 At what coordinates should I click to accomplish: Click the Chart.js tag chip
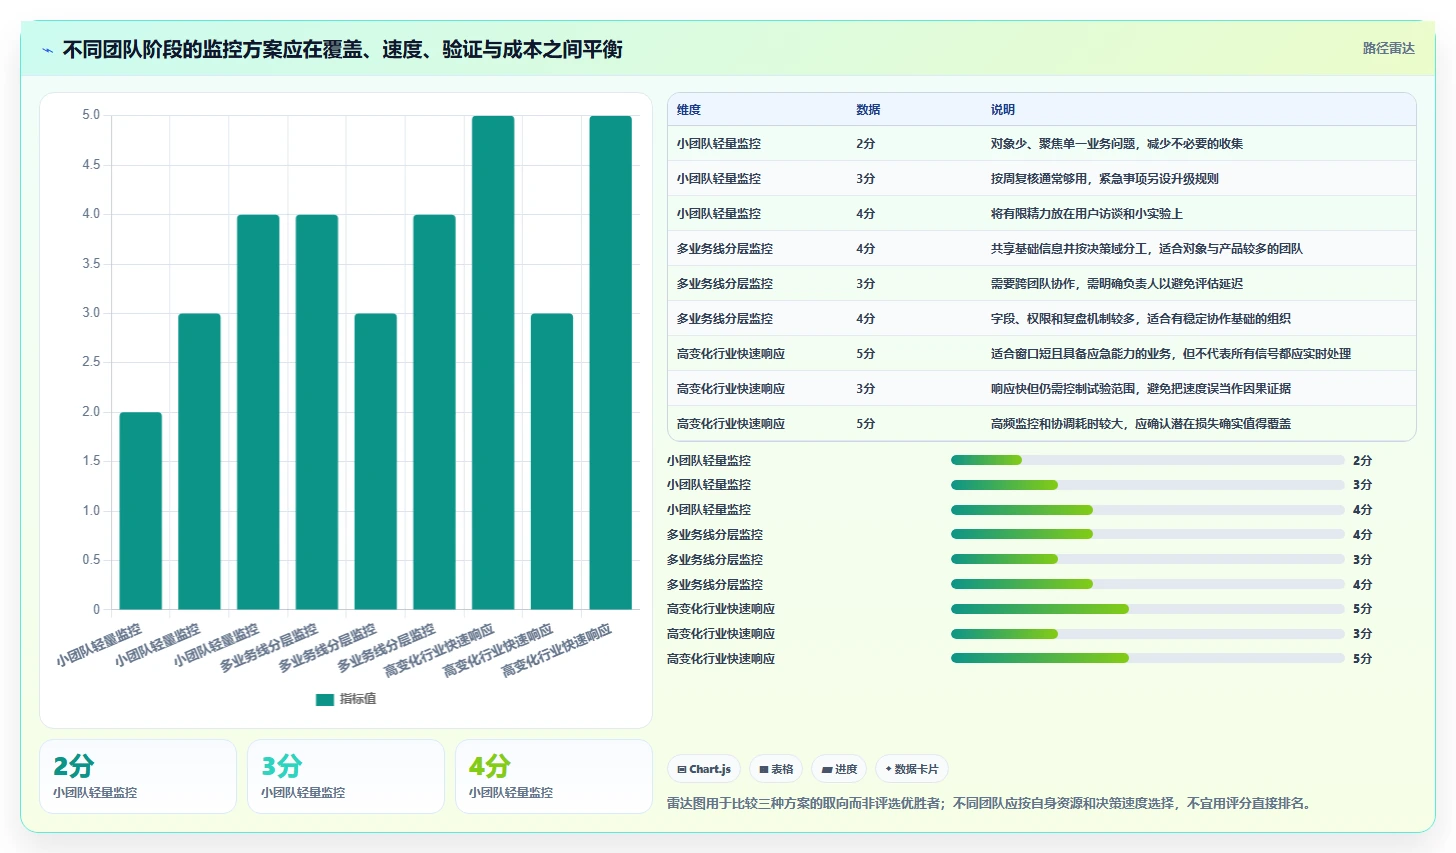click(x=704, y=769)
